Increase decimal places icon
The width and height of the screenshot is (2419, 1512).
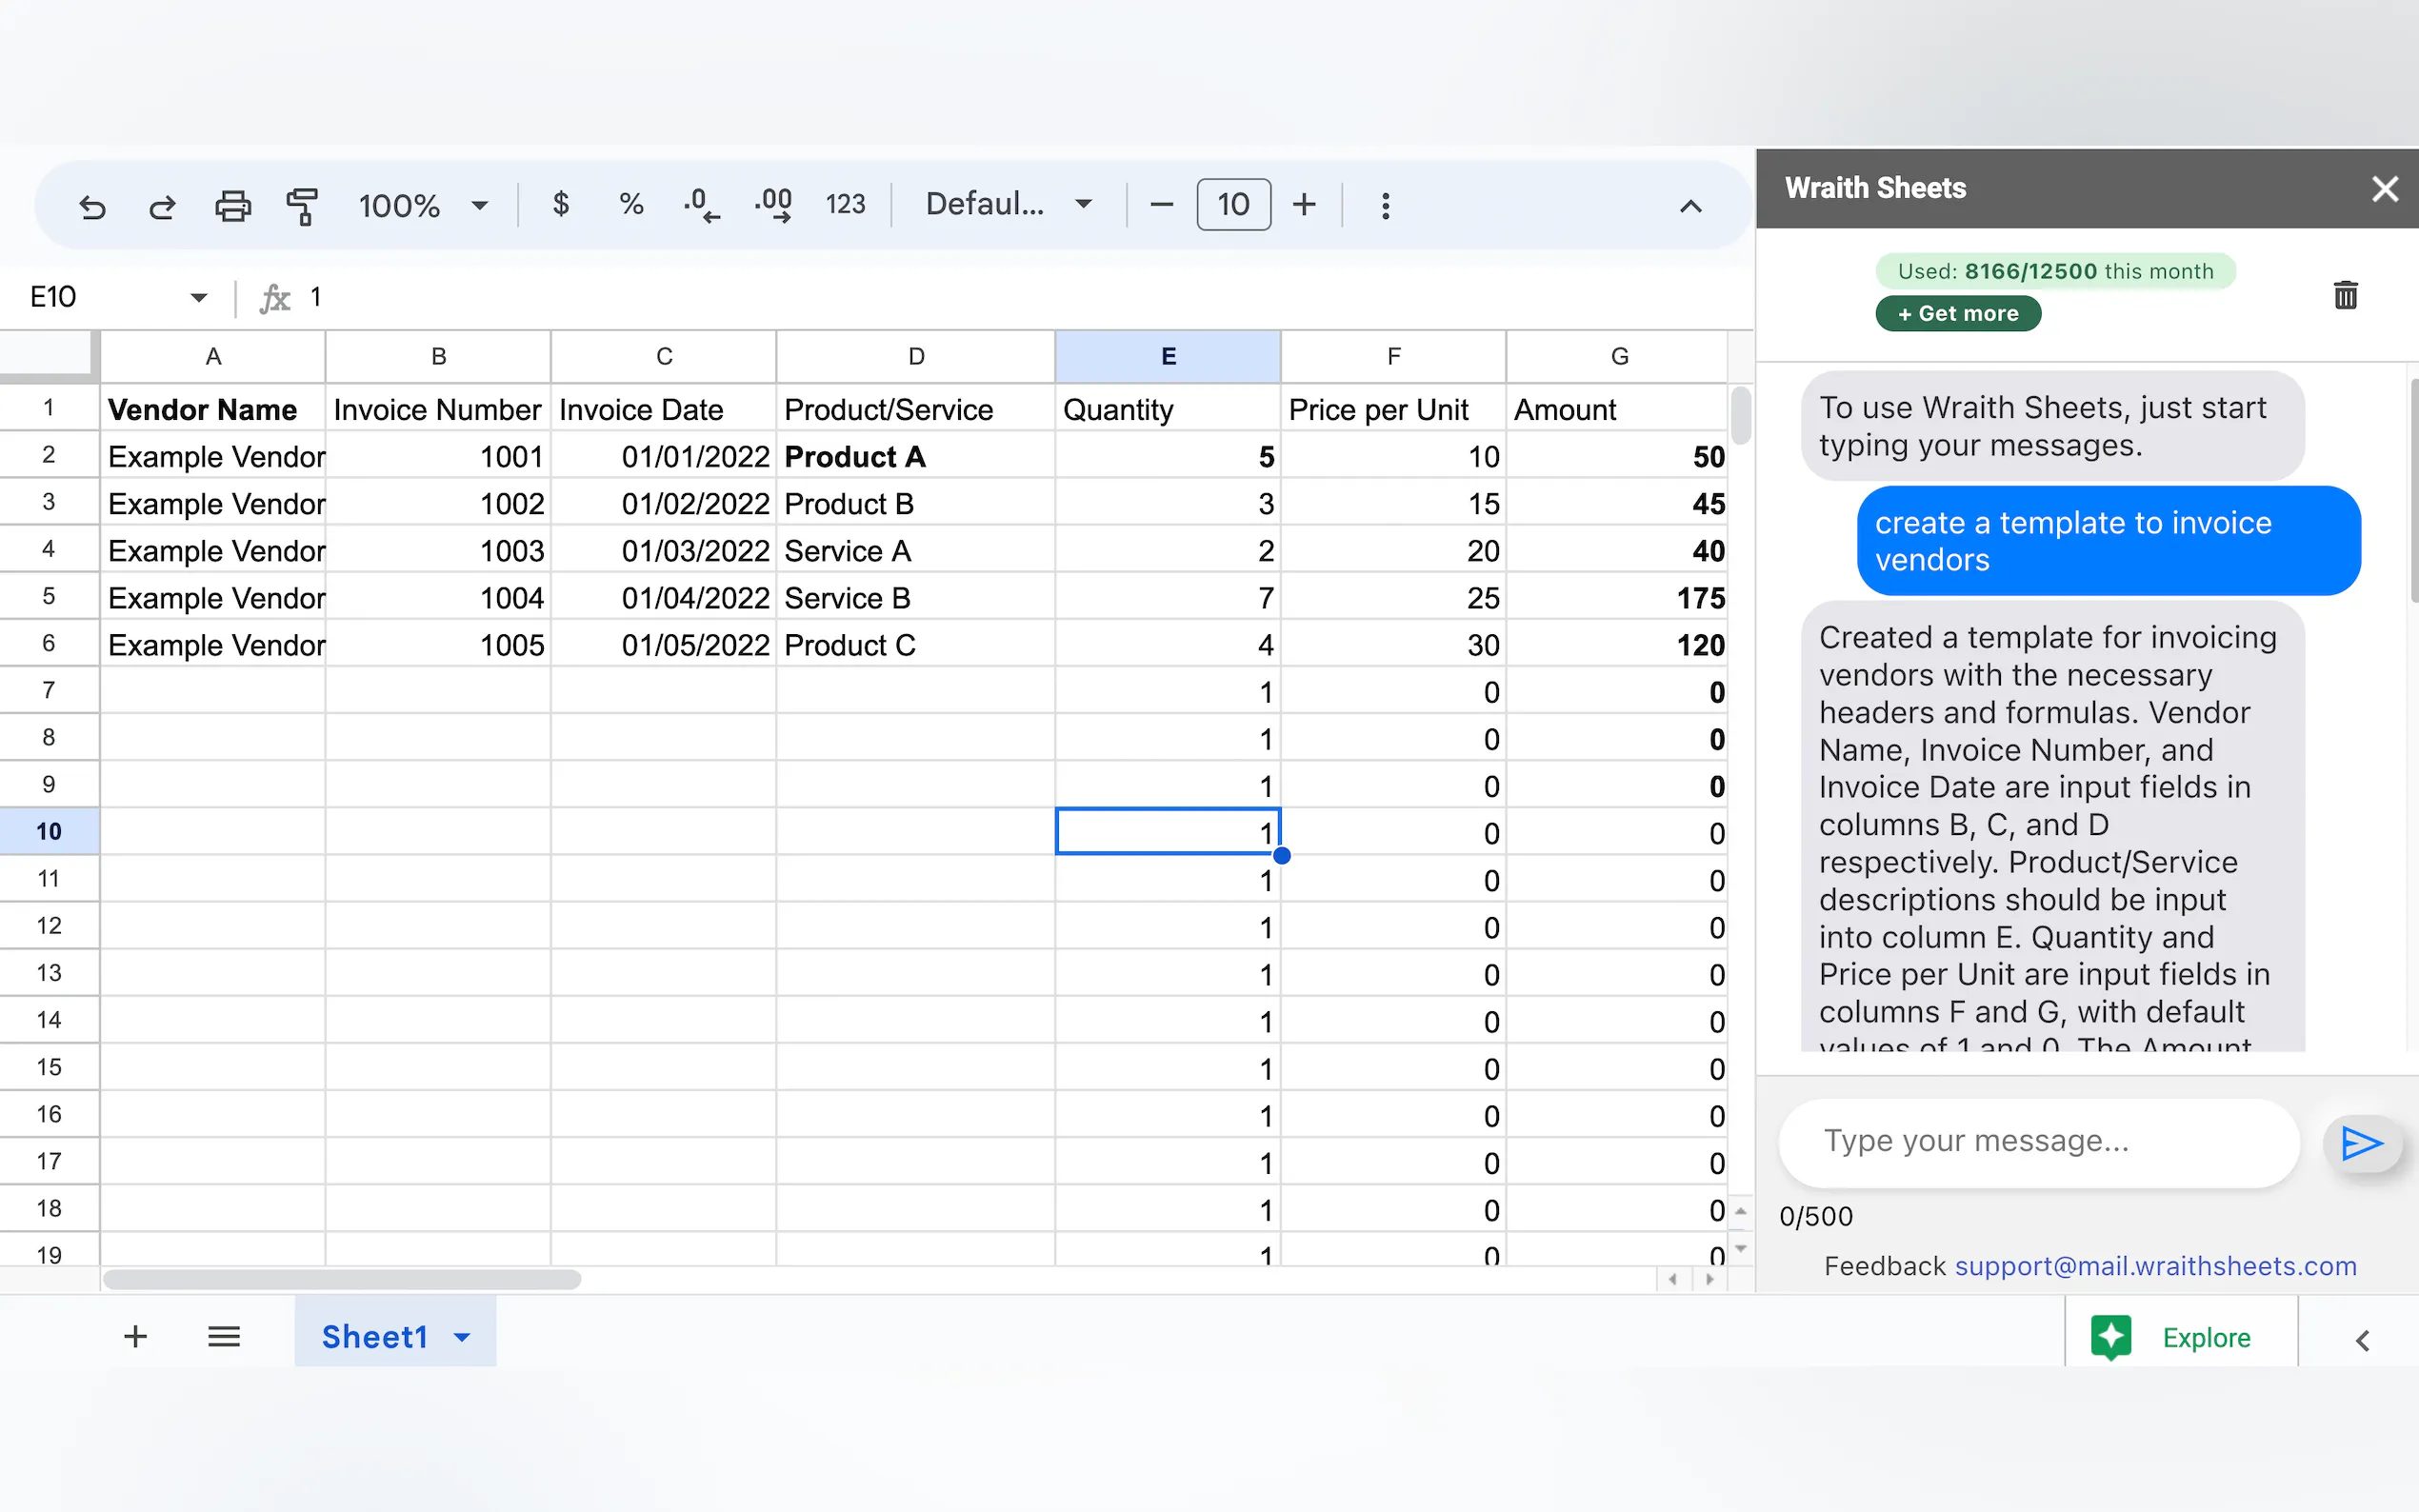click(773, 205)
